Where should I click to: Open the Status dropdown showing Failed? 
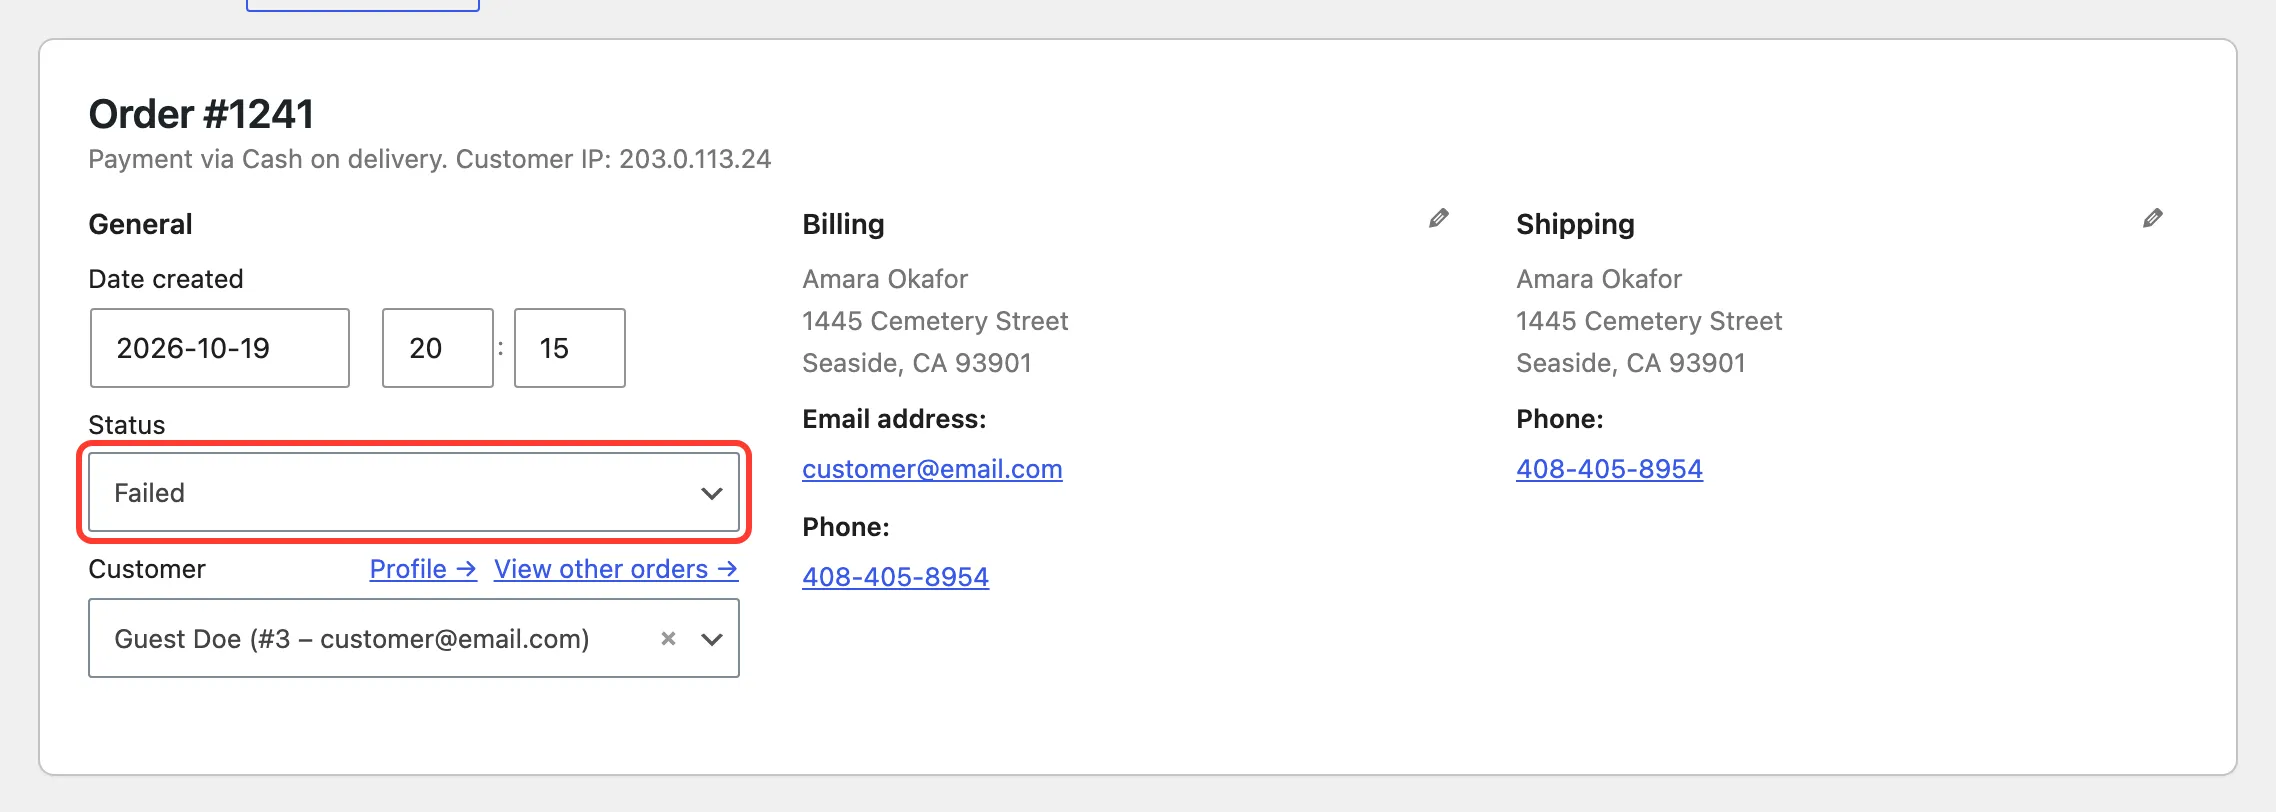[x=414, y=492]
